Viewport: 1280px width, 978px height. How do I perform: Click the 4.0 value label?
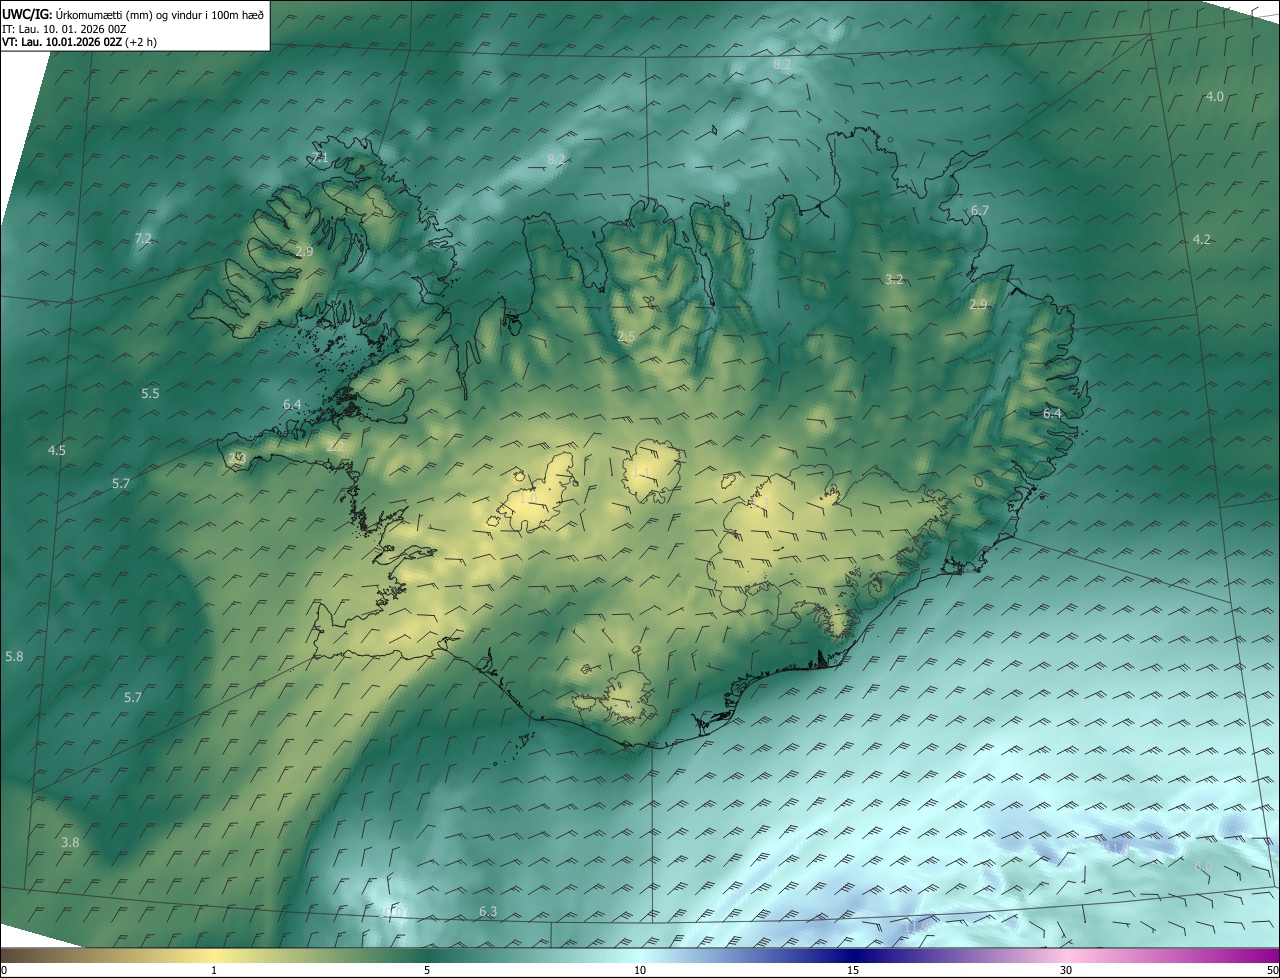click(1215, 96)
